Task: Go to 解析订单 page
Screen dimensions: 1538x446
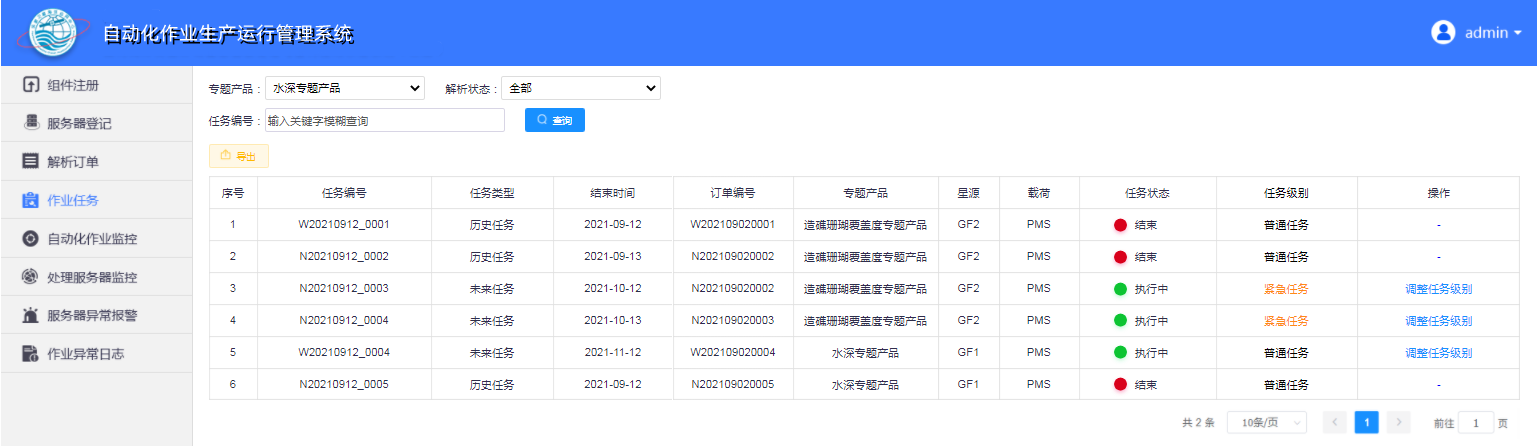Action: pos(96,161)
